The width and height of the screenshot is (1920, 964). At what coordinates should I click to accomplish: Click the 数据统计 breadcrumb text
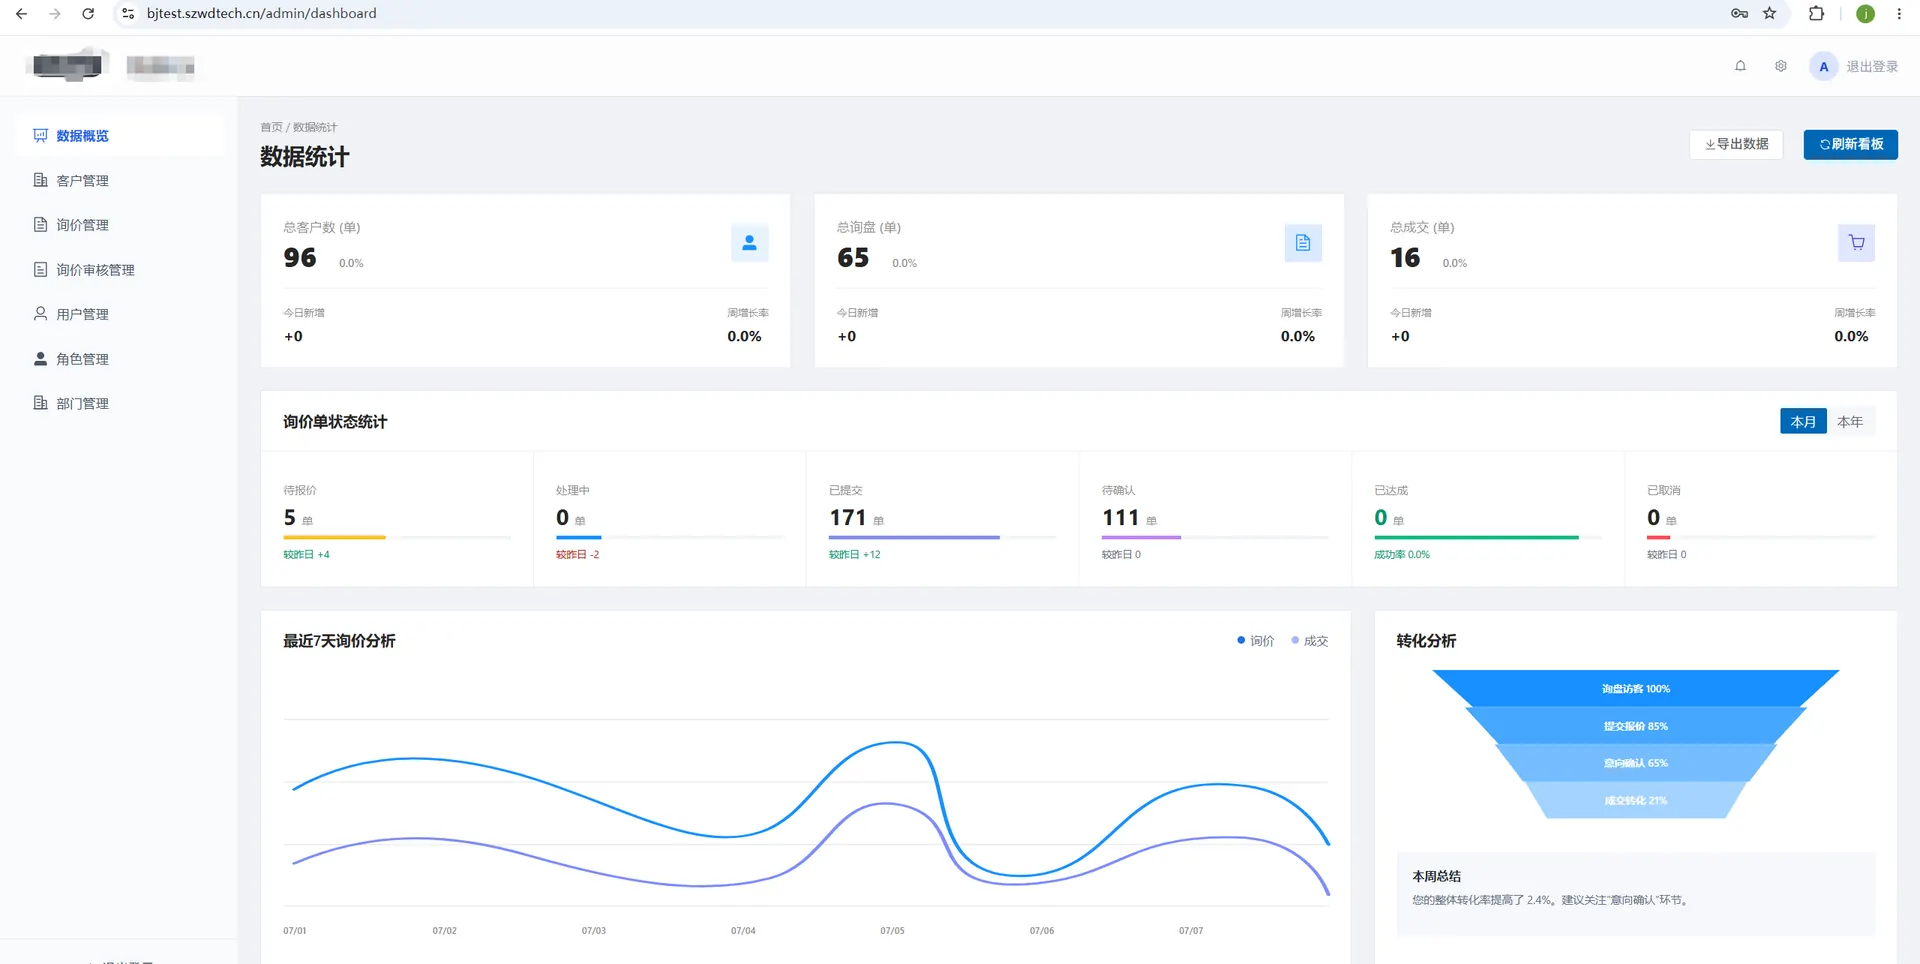315,127
